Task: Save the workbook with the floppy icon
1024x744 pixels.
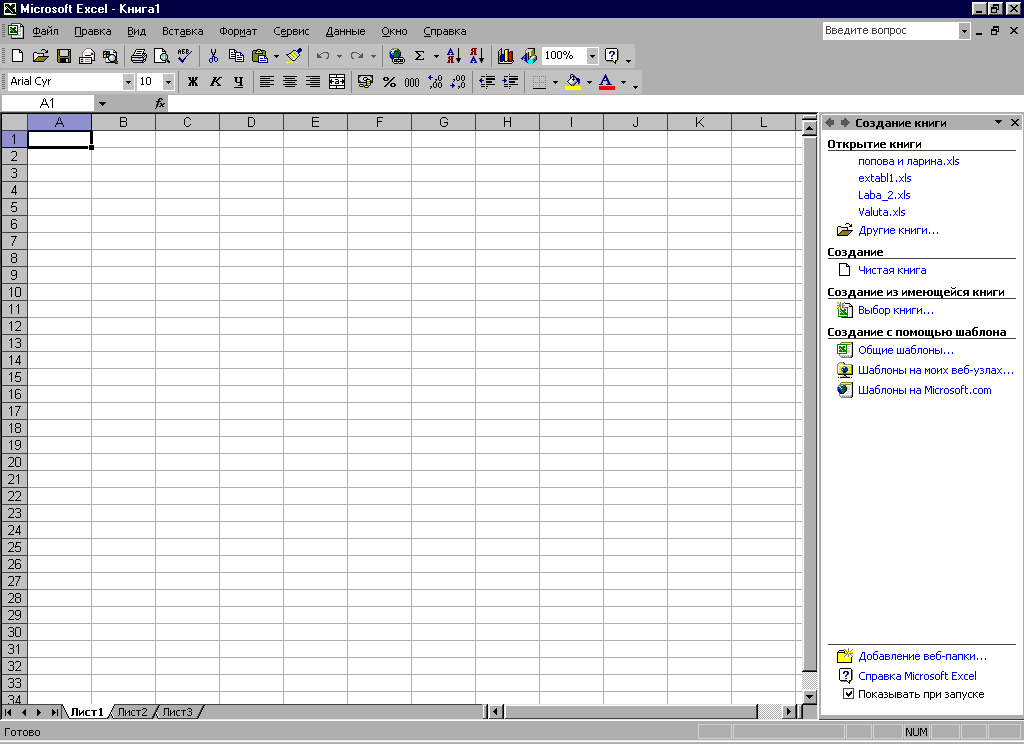Action: coord(64,56)
